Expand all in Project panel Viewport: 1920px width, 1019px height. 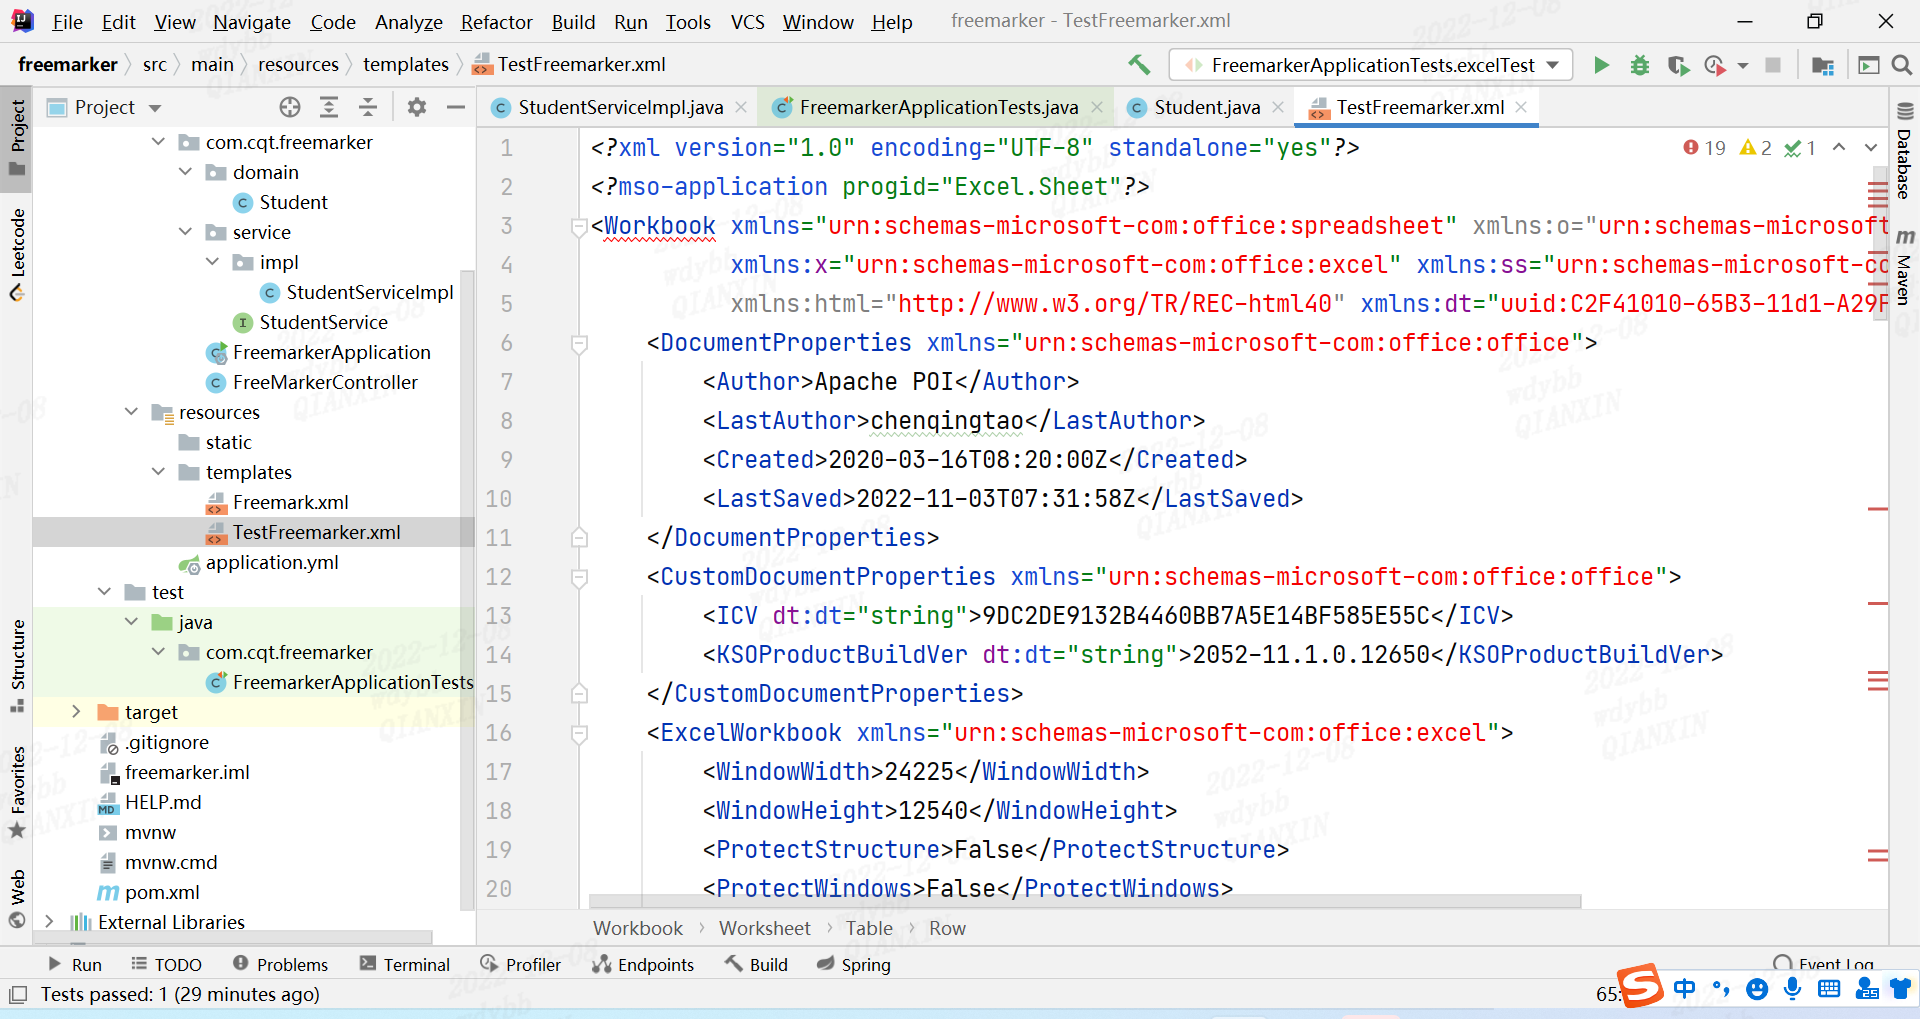328,107
